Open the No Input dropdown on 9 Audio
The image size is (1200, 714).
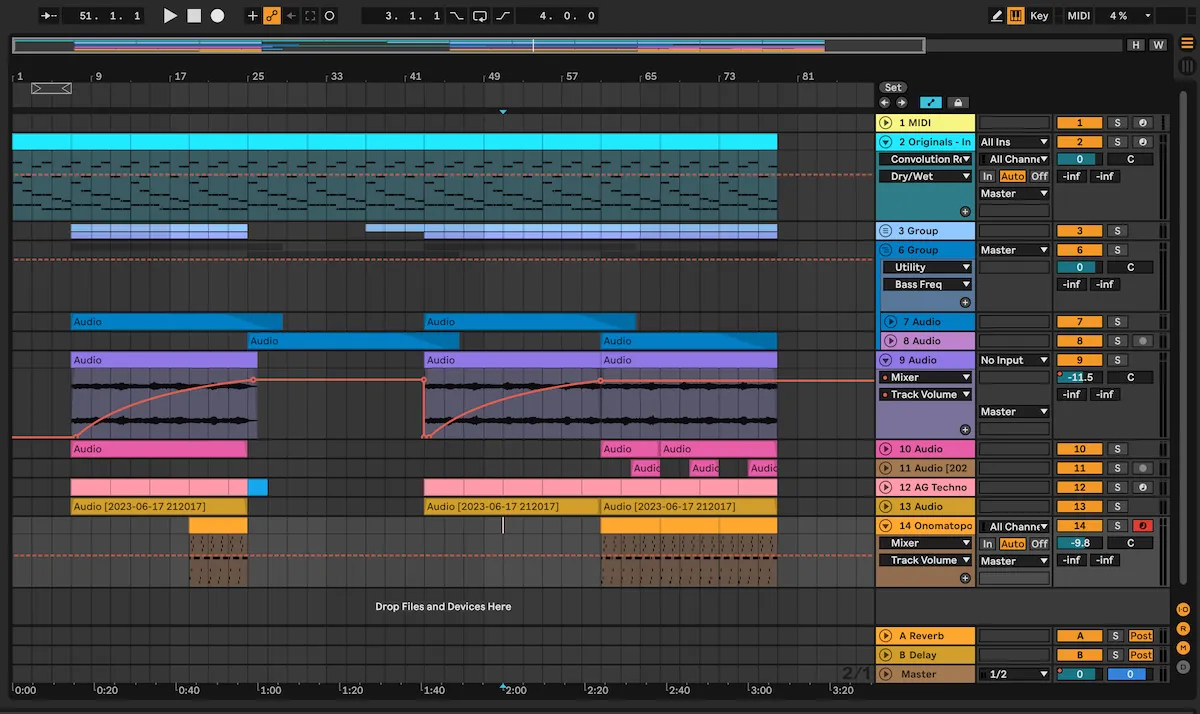point(1014,360)
